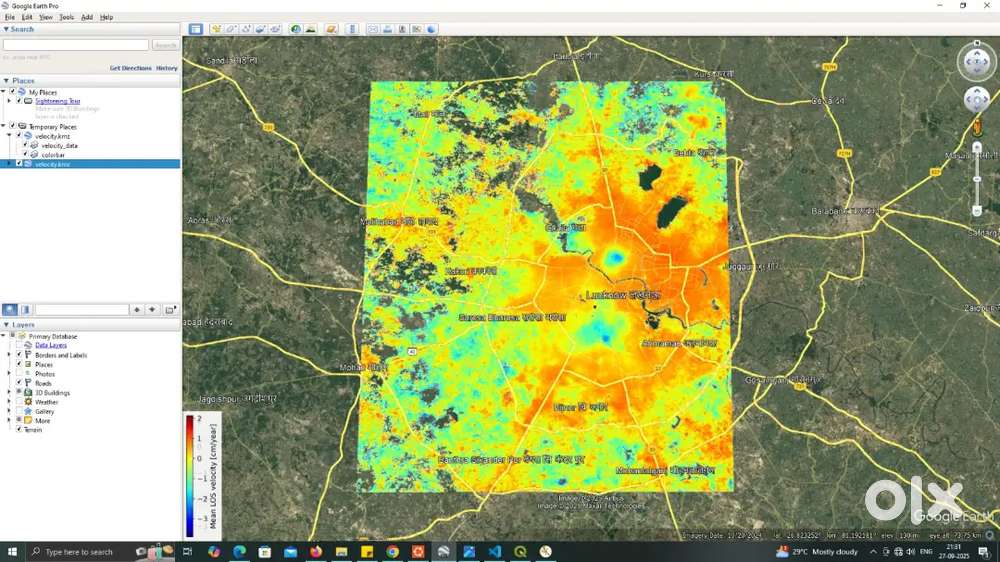Collapse the Temporary Places tree node

pos(3,127)
